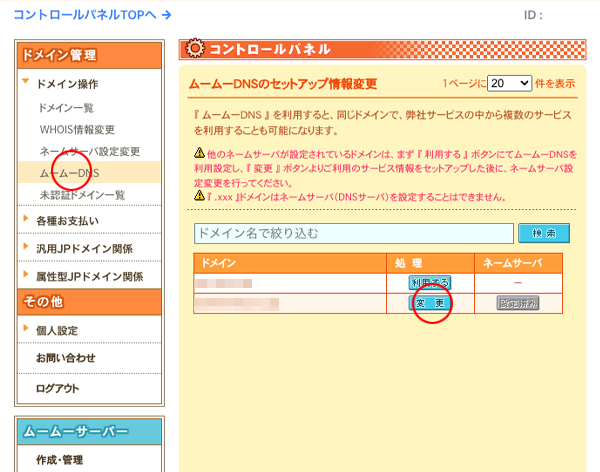Click the ムームーDNSのセットアップ情報変更 heading

(x=283, y=84)
